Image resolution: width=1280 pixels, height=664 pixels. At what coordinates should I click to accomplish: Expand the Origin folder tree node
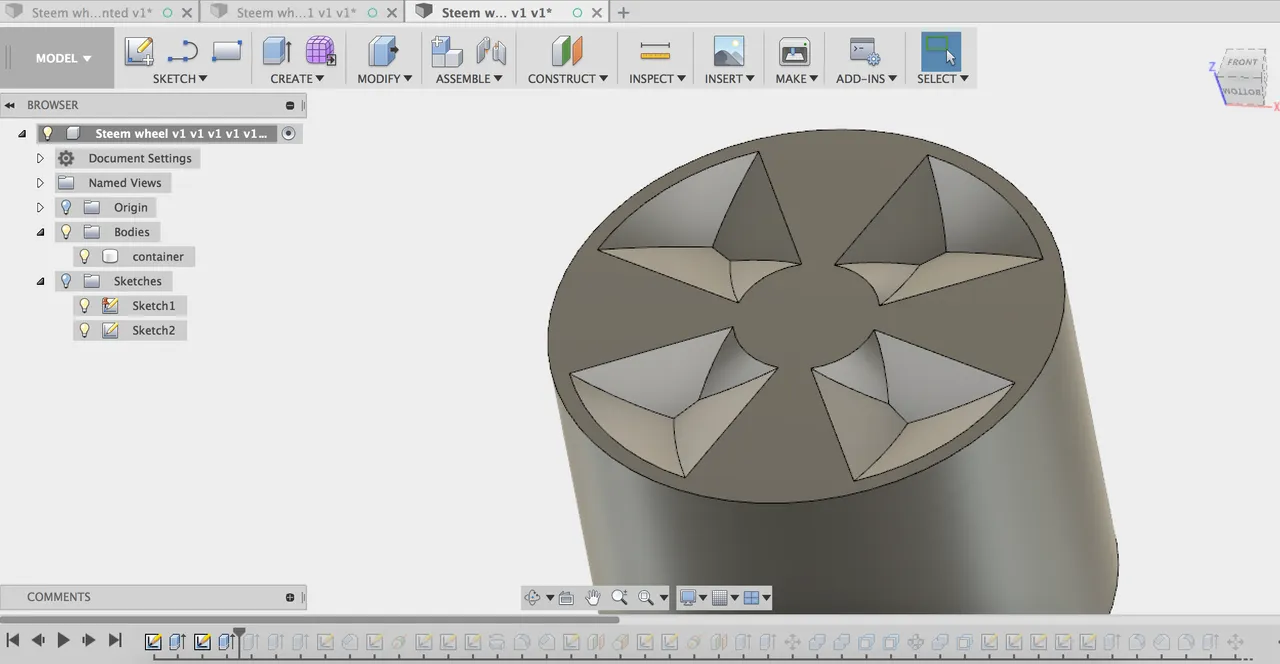[40, 207]
